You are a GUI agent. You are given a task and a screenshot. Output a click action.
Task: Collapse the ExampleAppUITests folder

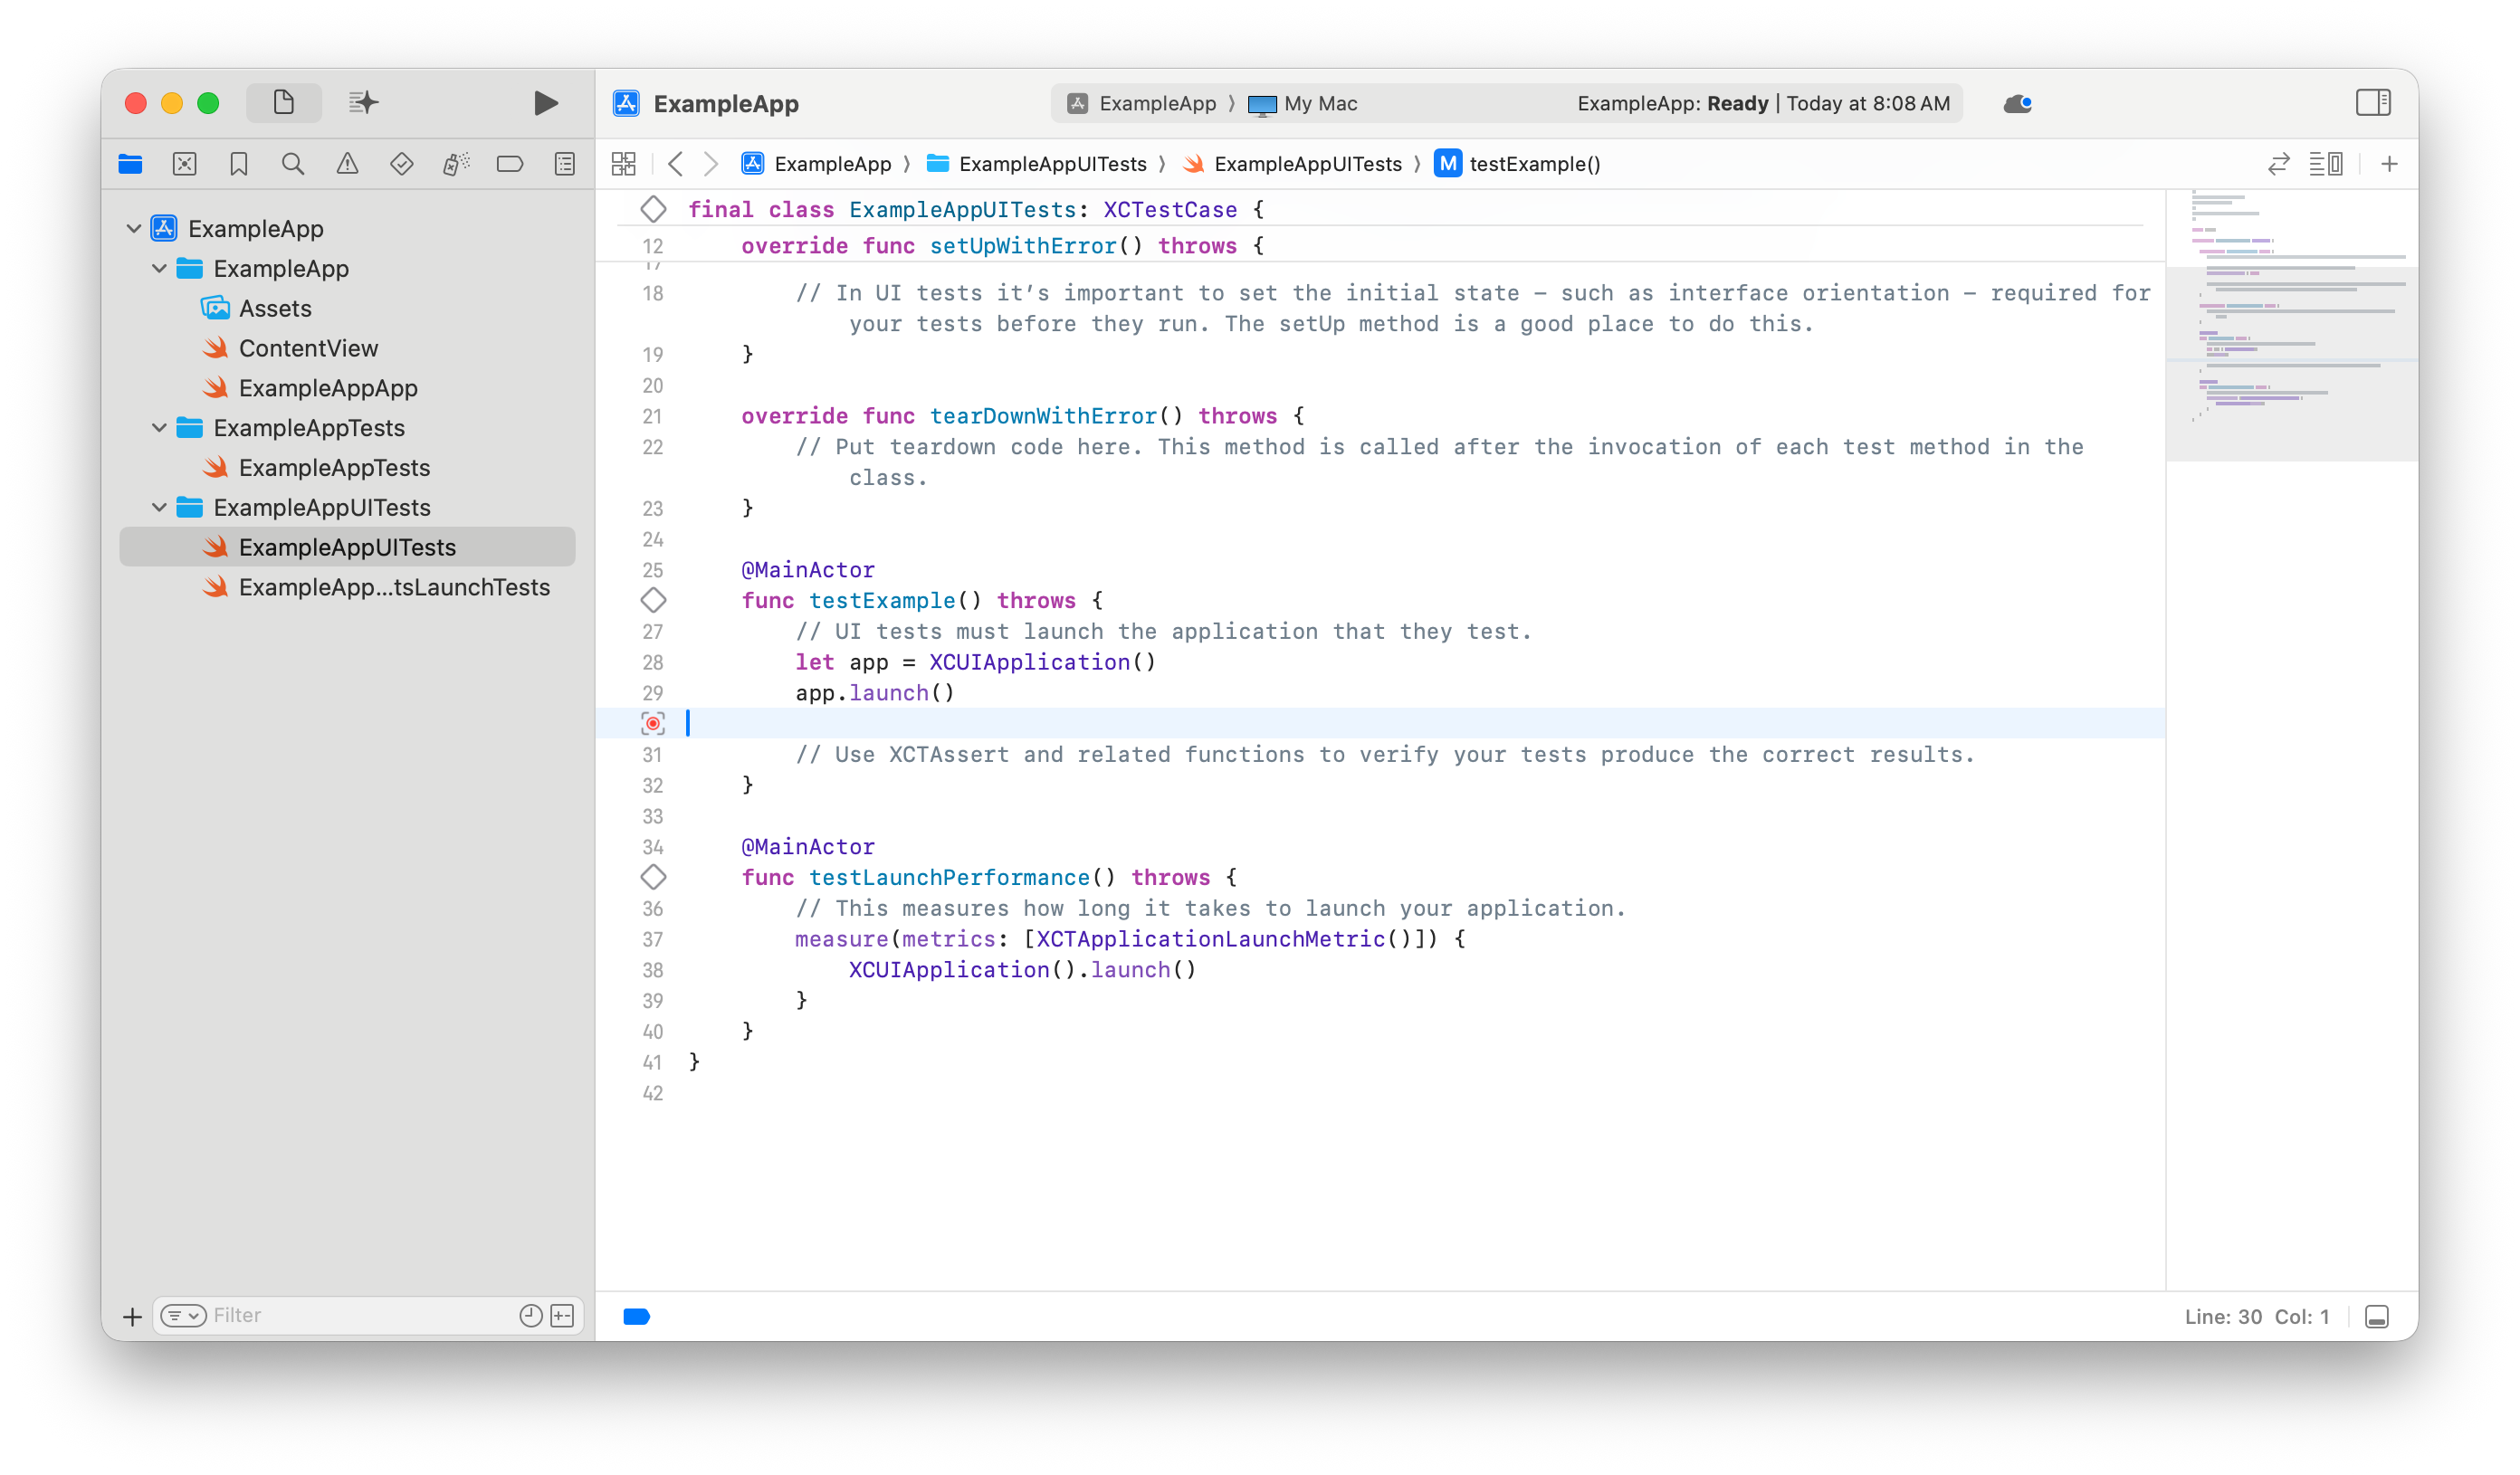tap(159, 507)
